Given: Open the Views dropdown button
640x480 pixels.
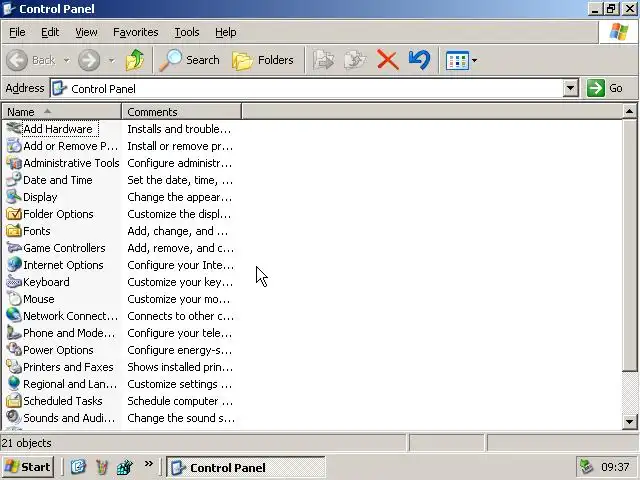Looking at the screenshot, I should click(x=461, y=60).
